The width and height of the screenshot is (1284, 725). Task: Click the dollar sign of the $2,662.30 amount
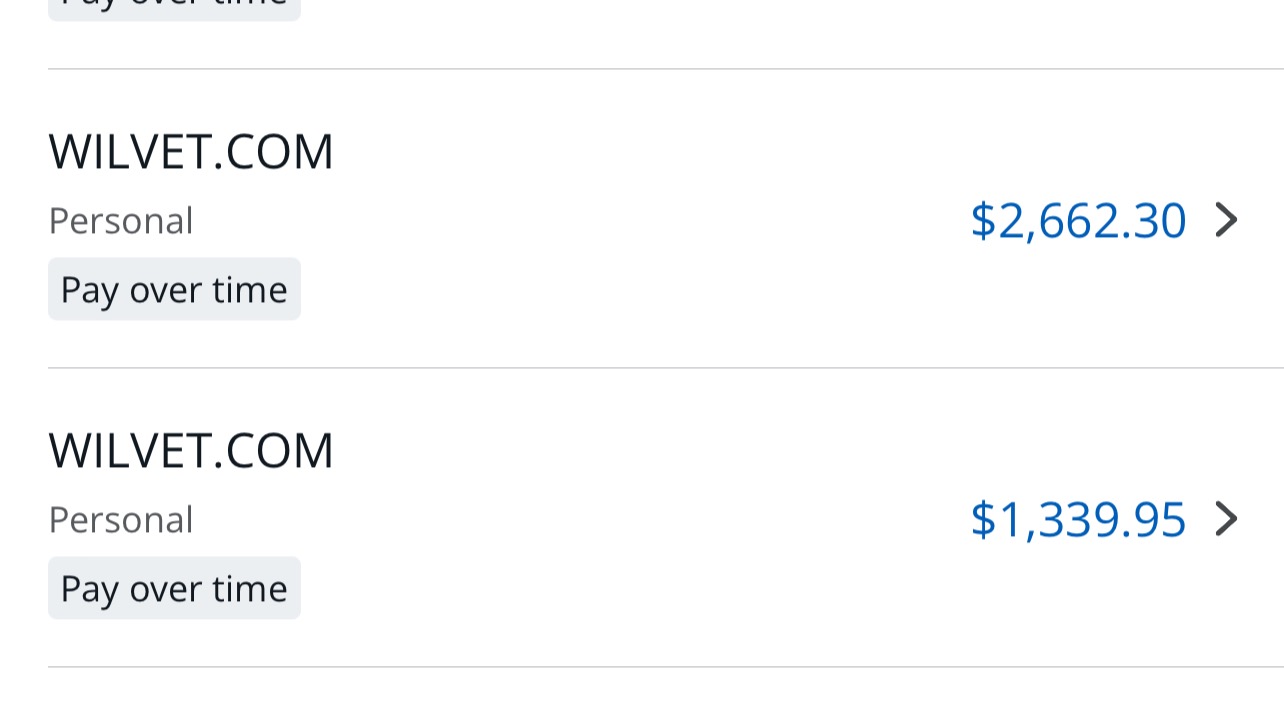click(x=983, y=220)
